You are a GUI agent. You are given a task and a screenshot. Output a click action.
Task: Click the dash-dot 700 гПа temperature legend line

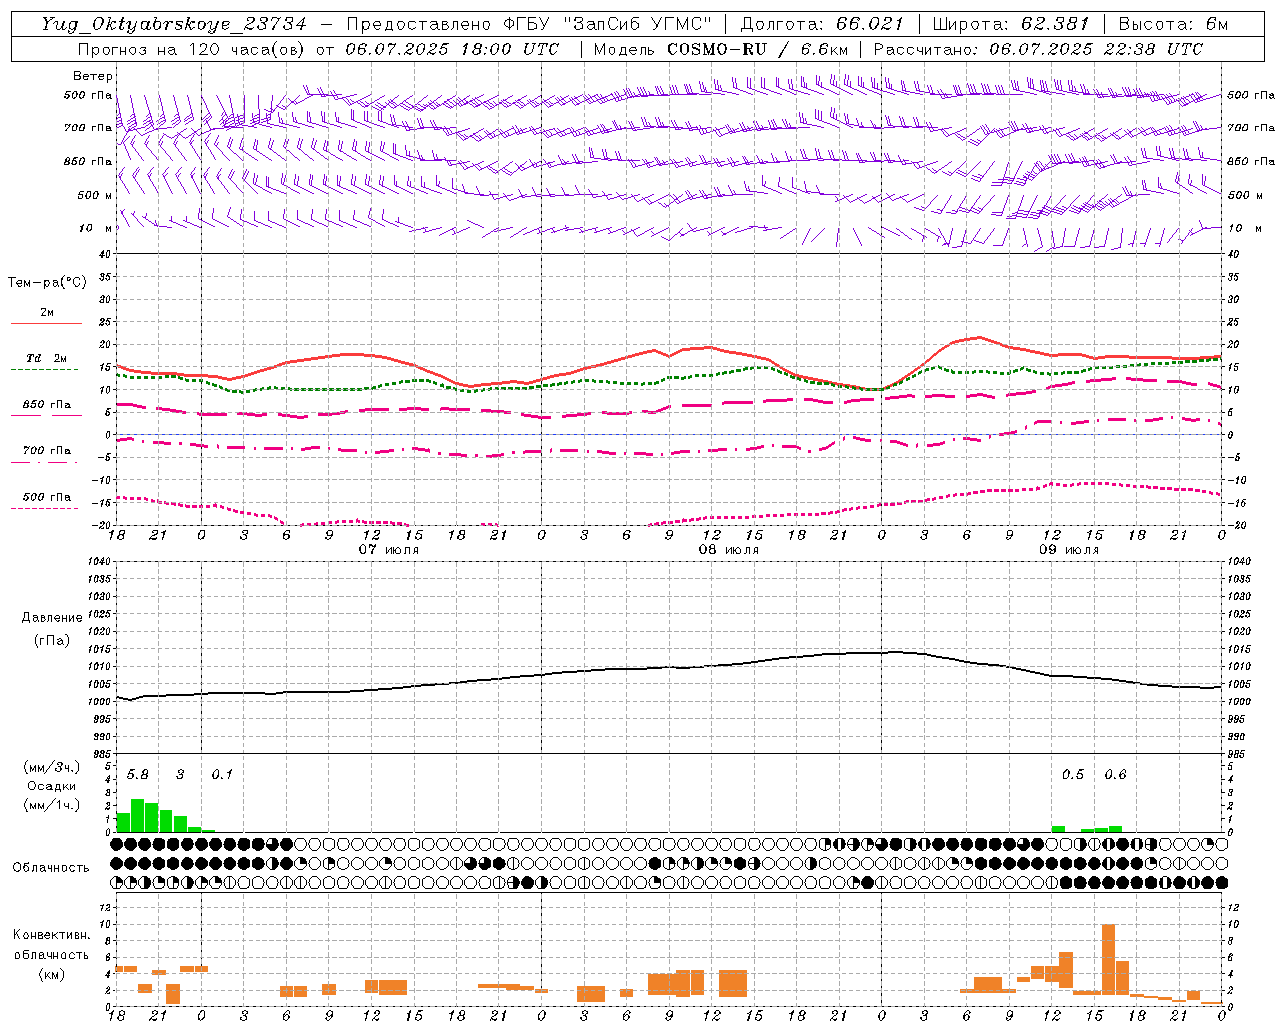point(44,462)
